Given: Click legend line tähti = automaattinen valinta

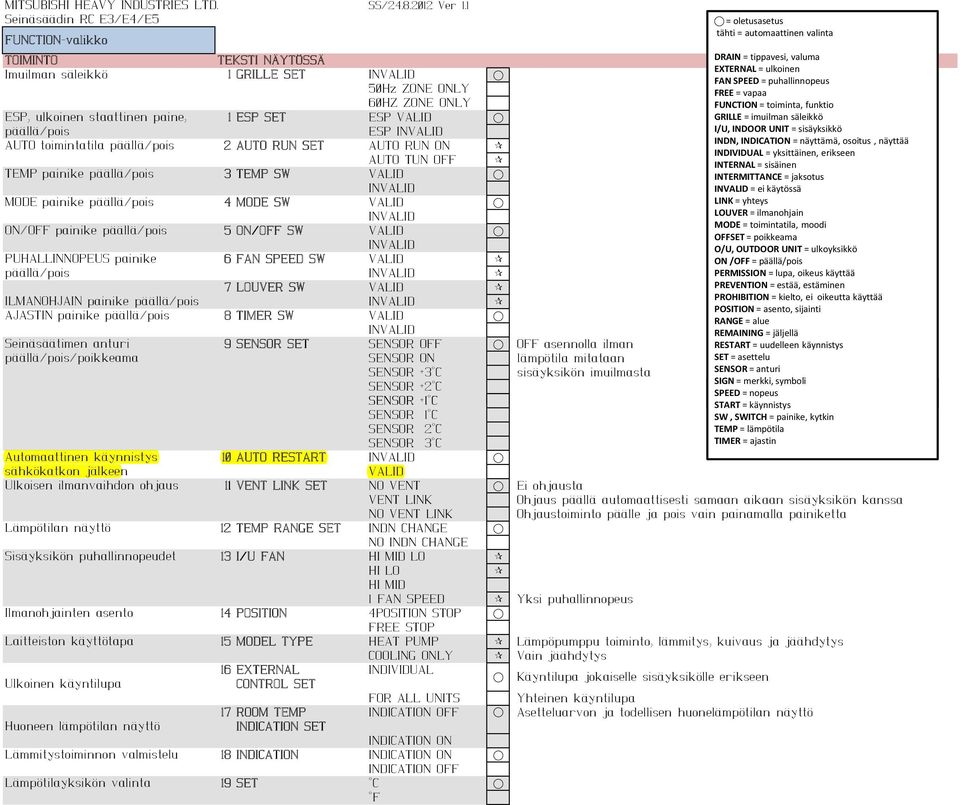Looking at the screenshot, I should point(774,33).
